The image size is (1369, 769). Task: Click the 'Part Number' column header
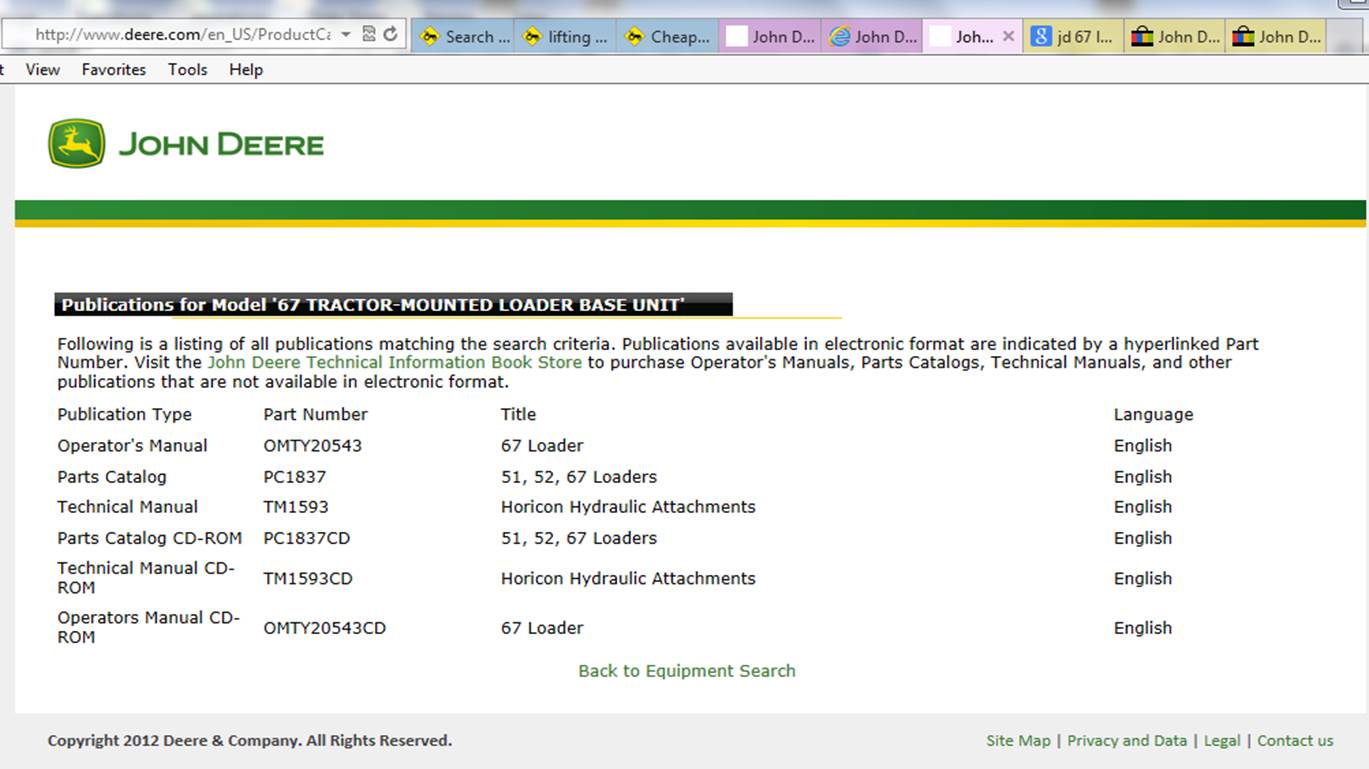click(316, 415)
